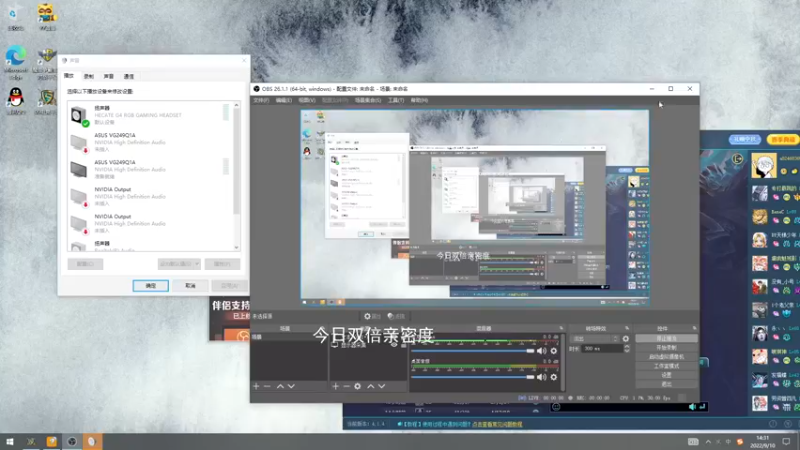Move the source up in the Sources panel
Image resolution: width=800 pixels, height=450 pixels.
370,386
